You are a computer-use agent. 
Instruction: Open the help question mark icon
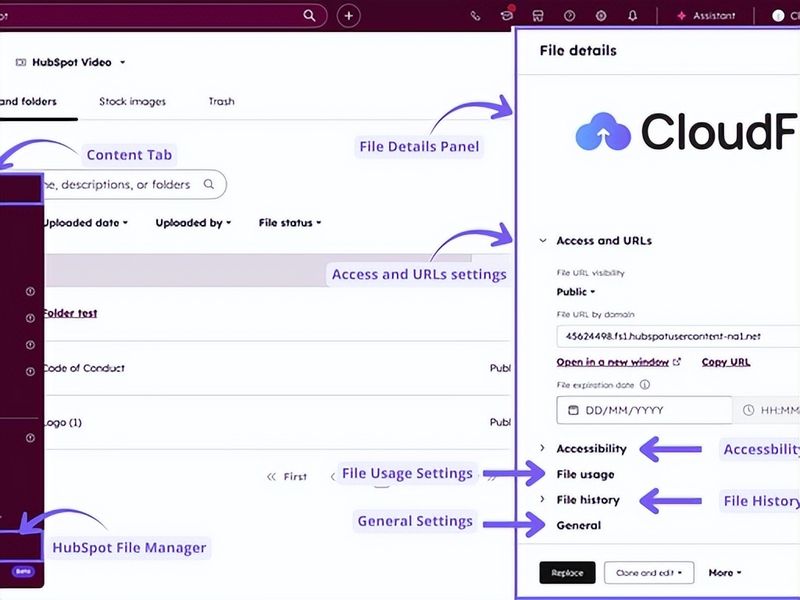[569, 16]
